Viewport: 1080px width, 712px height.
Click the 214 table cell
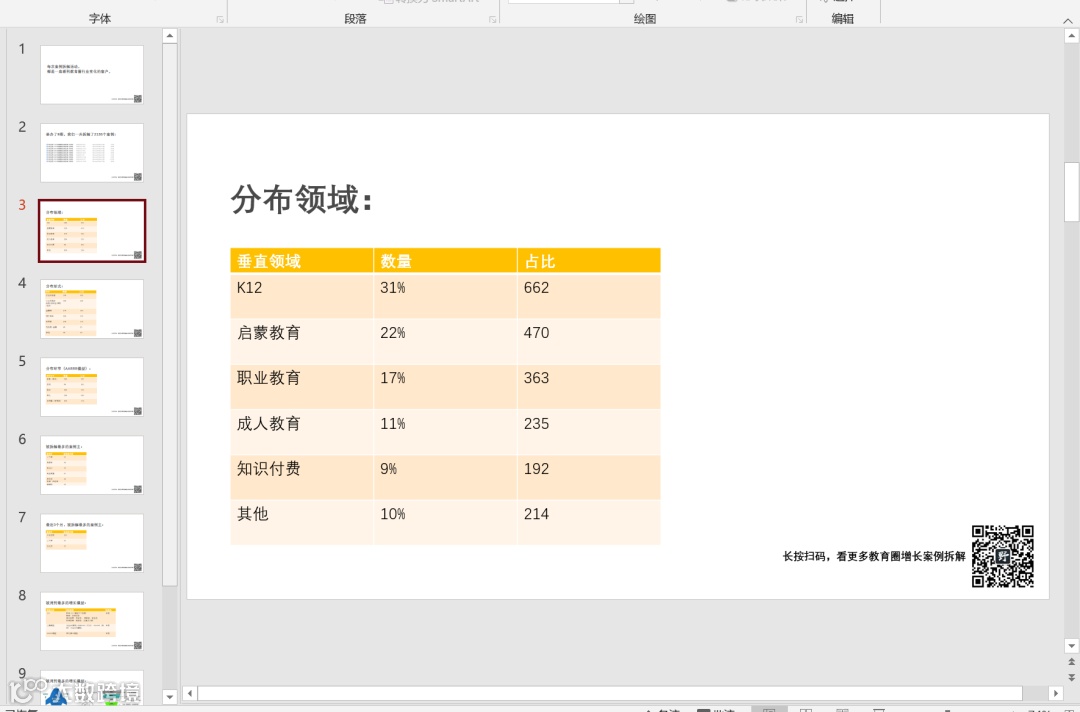[x=589, y=522]
